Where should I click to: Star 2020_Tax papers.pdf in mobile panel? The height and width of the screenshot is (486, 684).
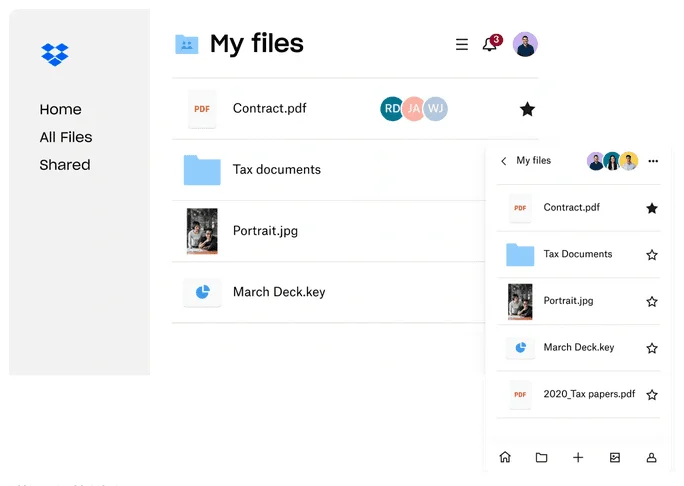pyautogui.click(x=652, y=395)
